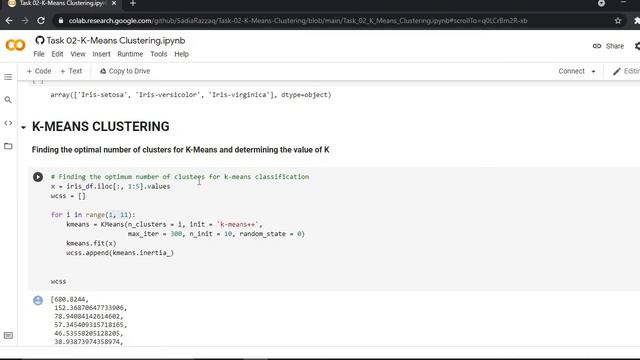
Task: Add a new code cell
Action: [39, 71]
